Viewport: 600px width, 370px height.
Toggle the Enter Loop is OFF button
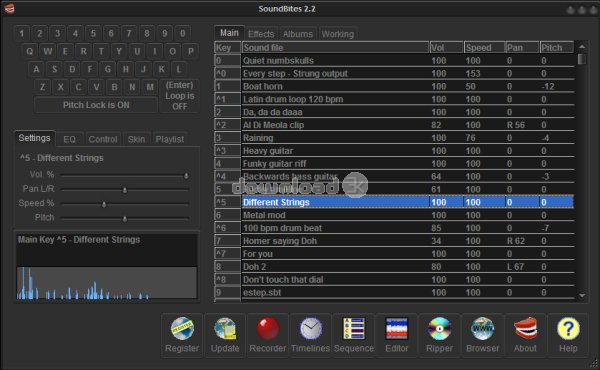tap(179, 96)
